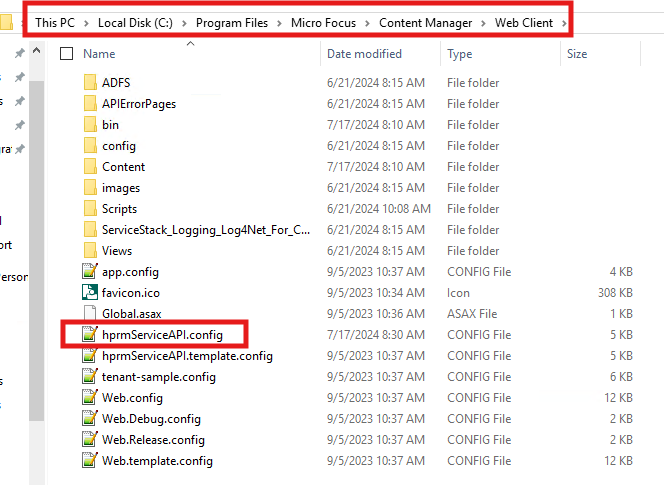
Task: Navigate to This PC breadcrumb
Action: (x=55, y=23)
